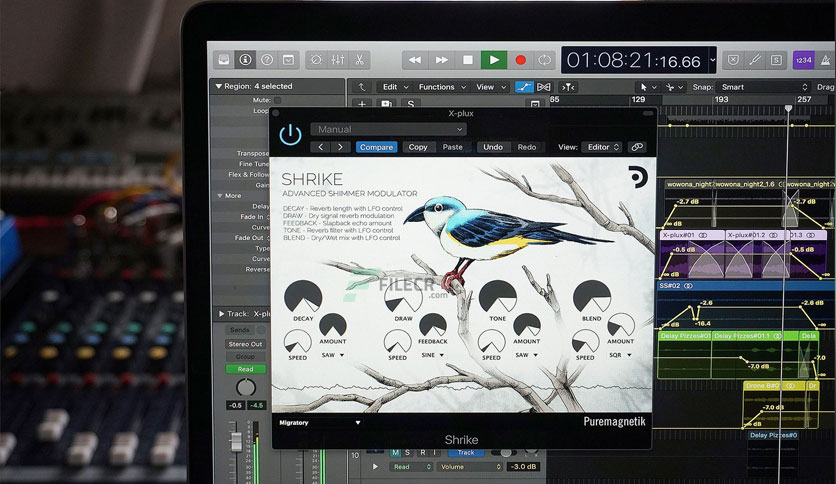Open the LCD display mode arrow
This screenshot has height=484, width=836.
(x=712, y=60)
